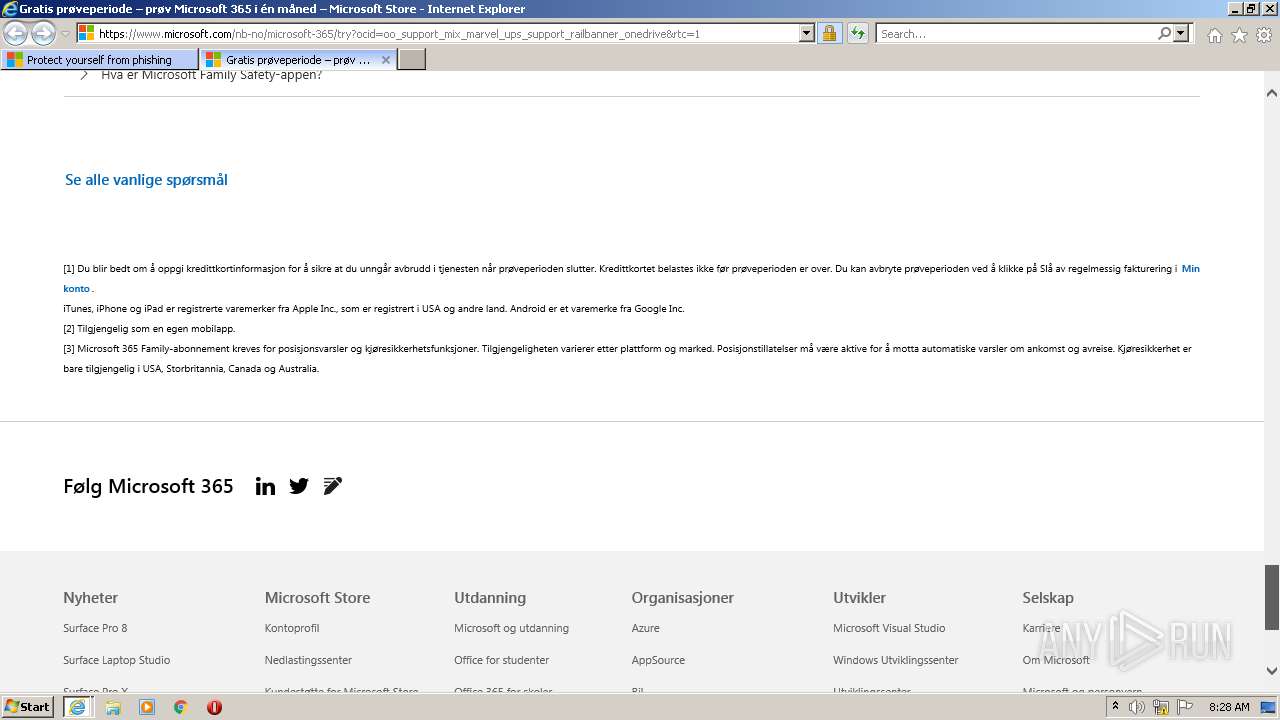Open the search provider dropdown arrow
Screen dimensions: 1280x720
pos(1181,33)
